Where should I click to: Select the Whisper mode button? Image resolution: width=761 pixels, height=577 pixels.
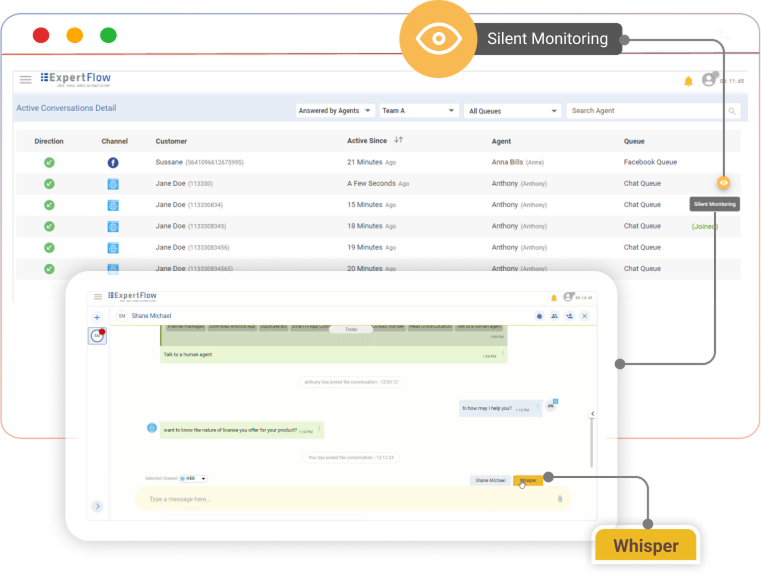pyautogui.click(x=529, y=481)
